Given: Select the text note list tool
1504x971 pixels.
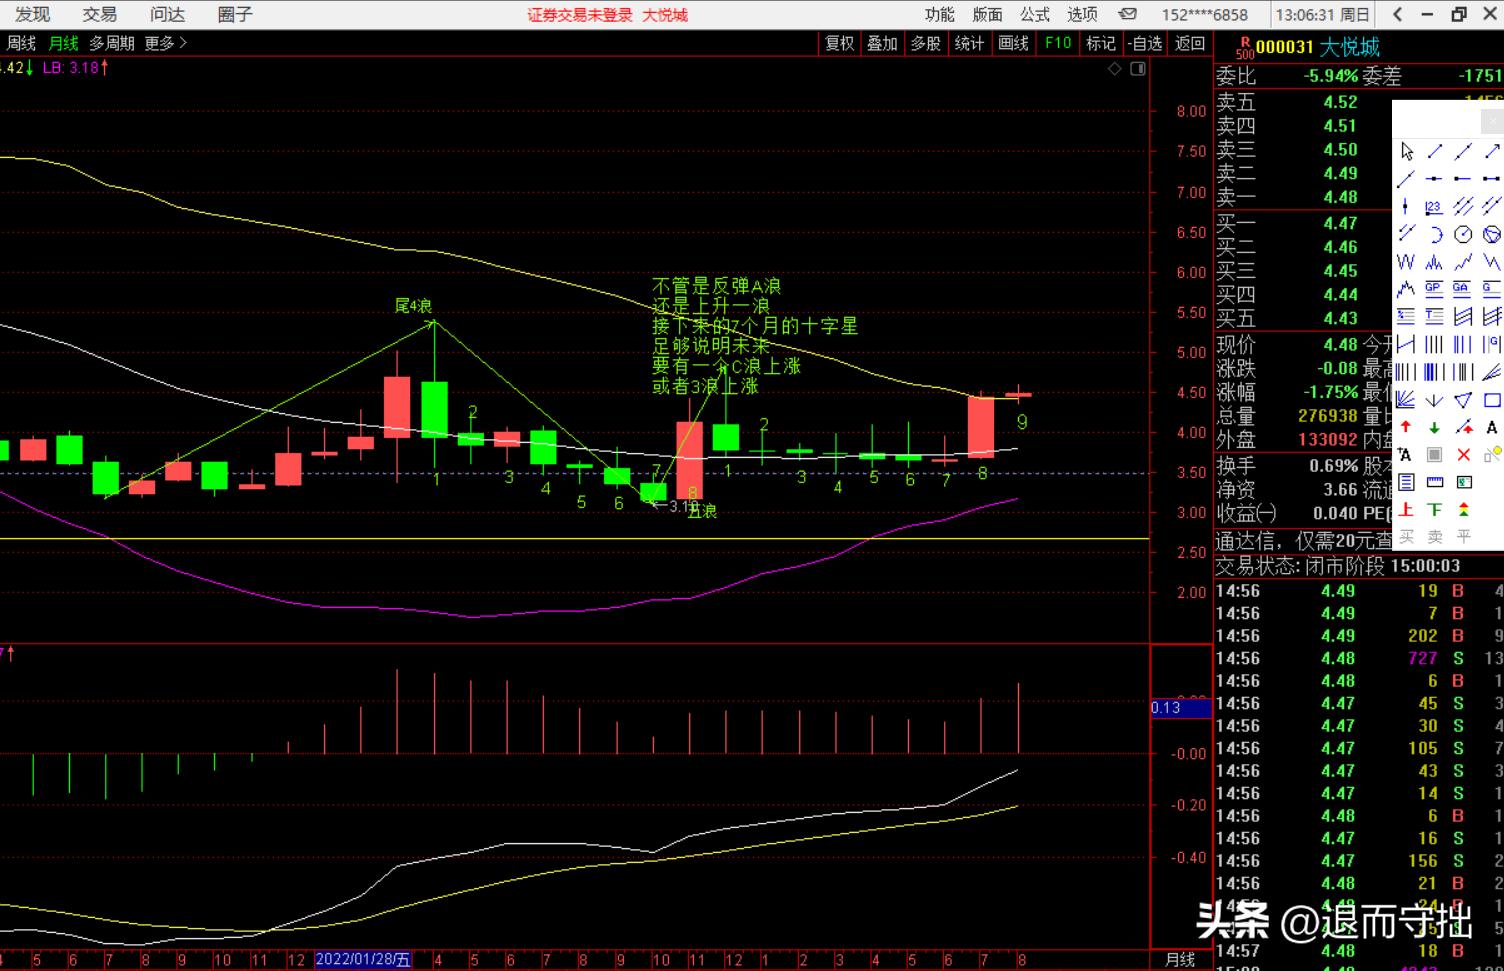Looking at the screenshot, I should click(x=1407, y=482).
